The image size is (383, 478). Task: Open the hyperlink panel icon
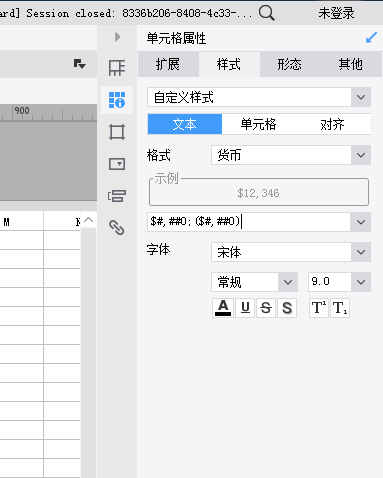pyautogui.click(x=117, y=228)
